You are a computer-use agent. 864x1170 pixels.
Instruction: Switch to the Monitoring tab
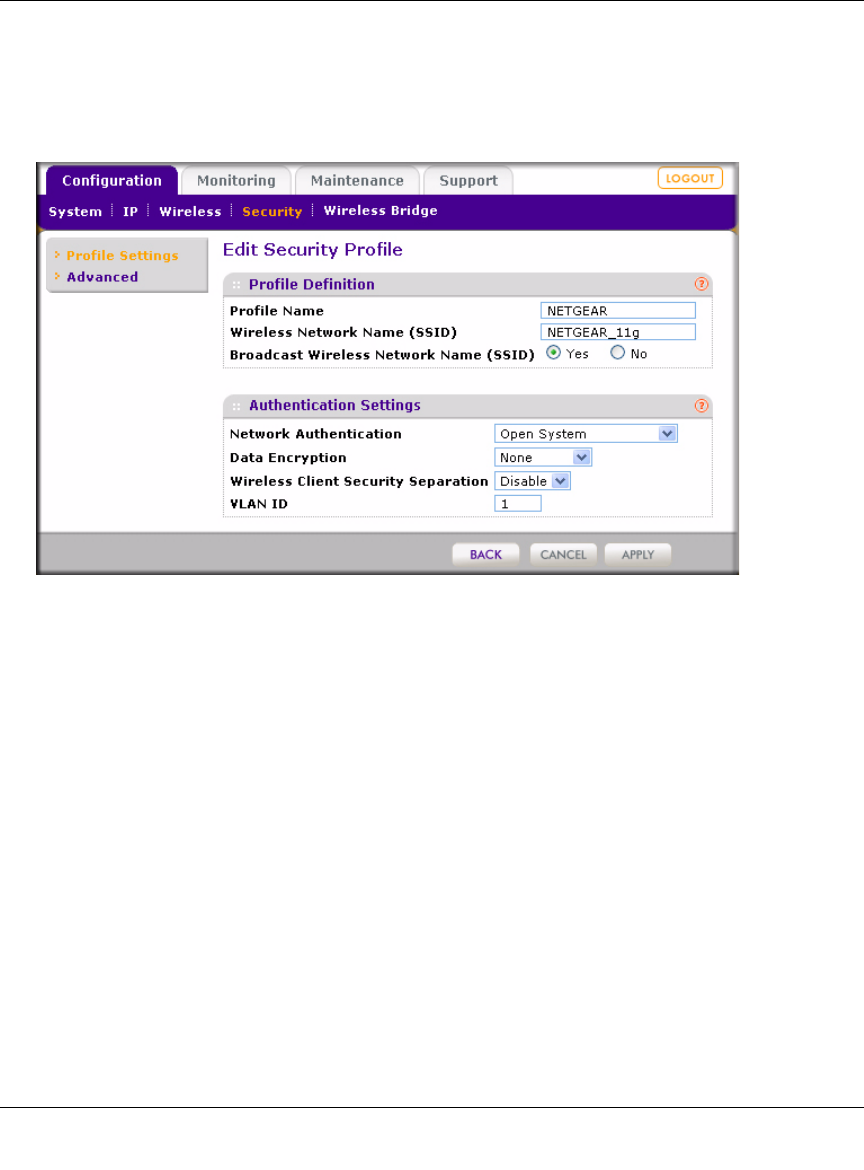(x=236, y=181)
